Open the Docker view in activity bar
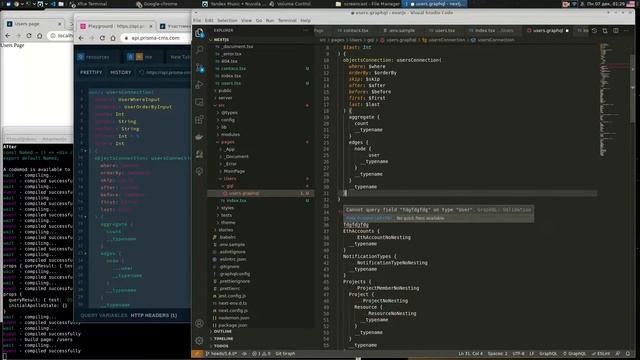The height and width of the screenshot is (360, 640). pos(199,137)
